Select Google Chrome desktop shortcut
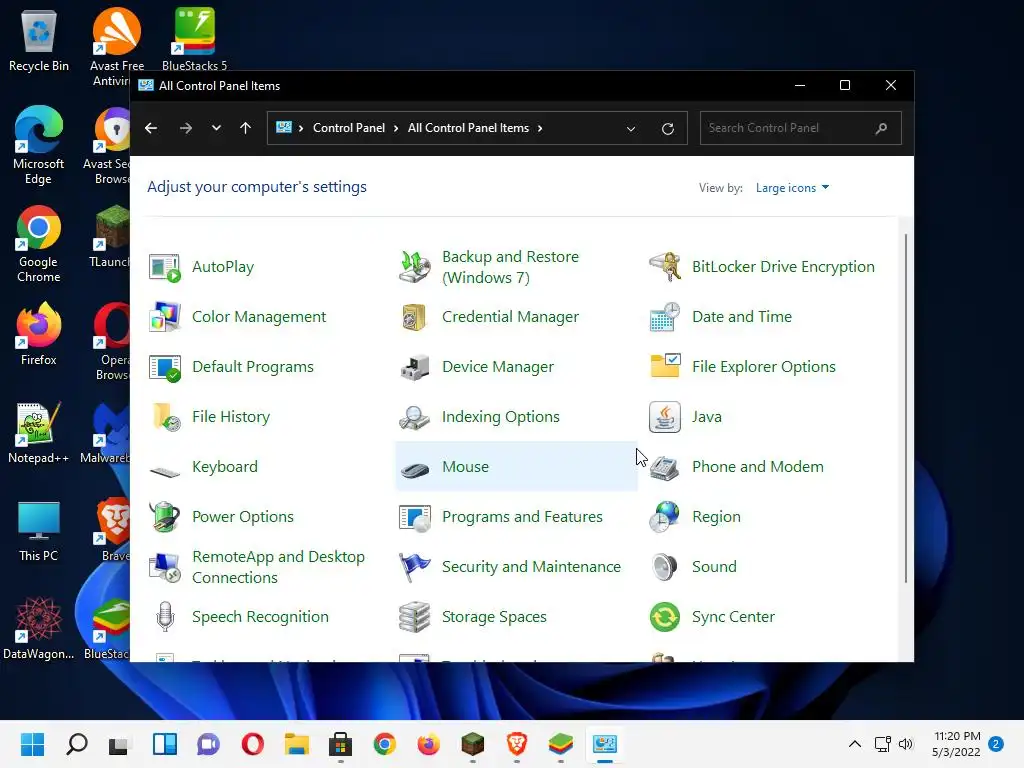1024x768 pixels. click(39, 244)
